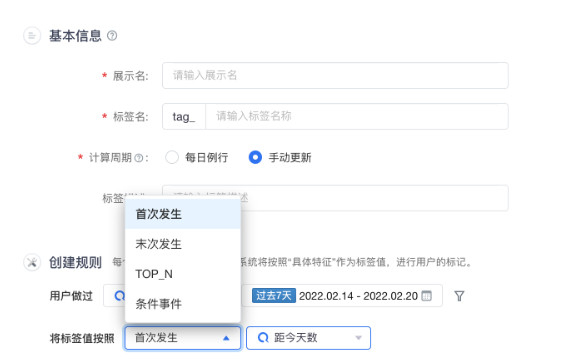Click the 用户做过 label

[x=71, y=296]
